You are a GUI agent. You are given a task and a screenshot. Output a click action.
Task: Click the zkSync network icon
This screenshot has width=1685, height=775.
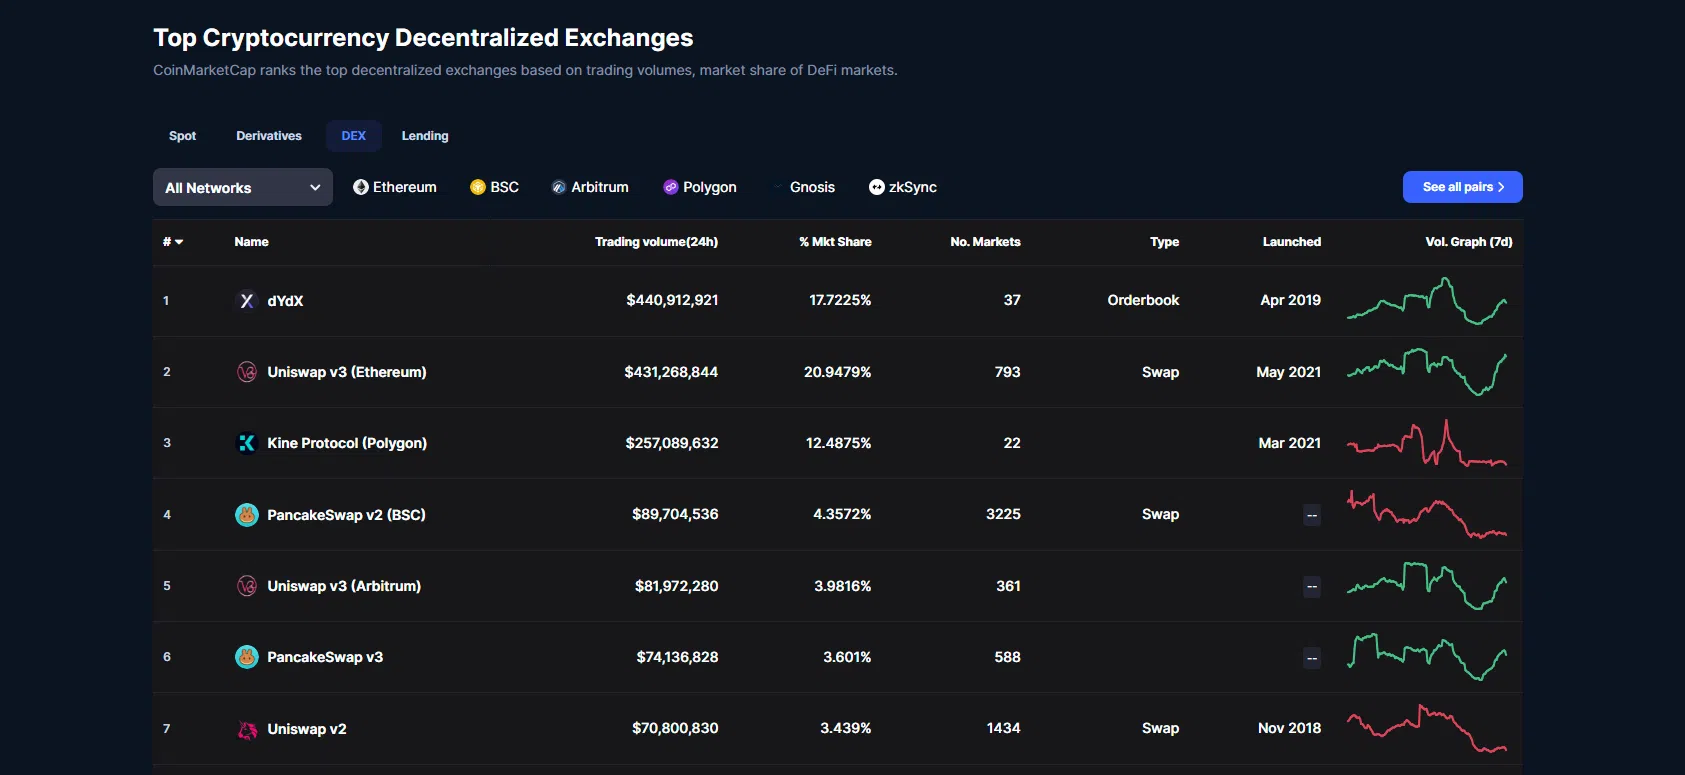[877, 187]
